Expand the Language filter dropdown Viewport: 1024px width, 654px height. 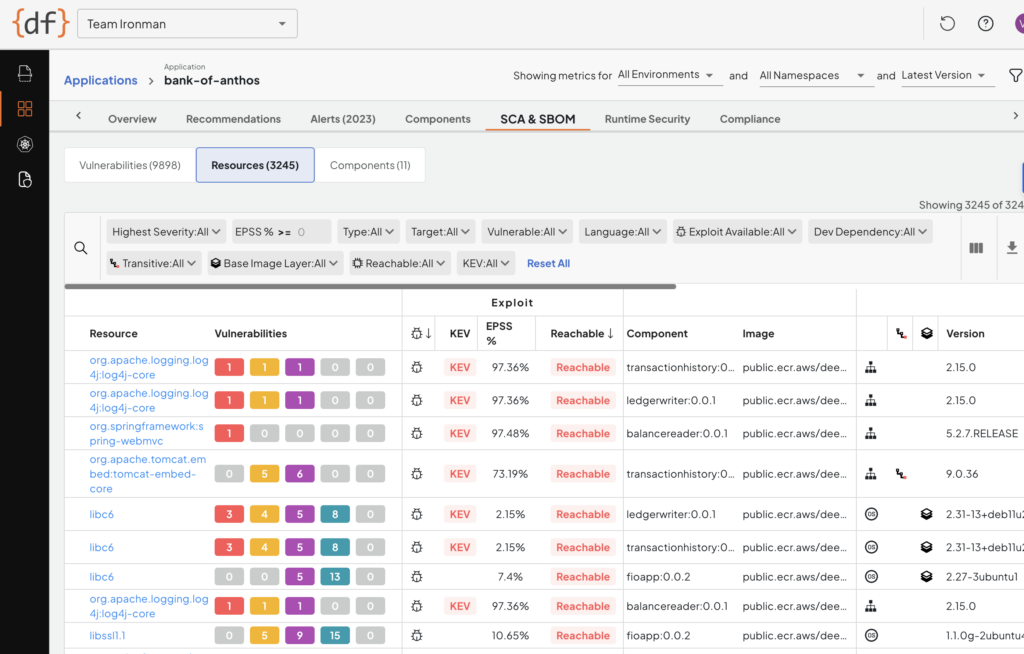point(622,232)
